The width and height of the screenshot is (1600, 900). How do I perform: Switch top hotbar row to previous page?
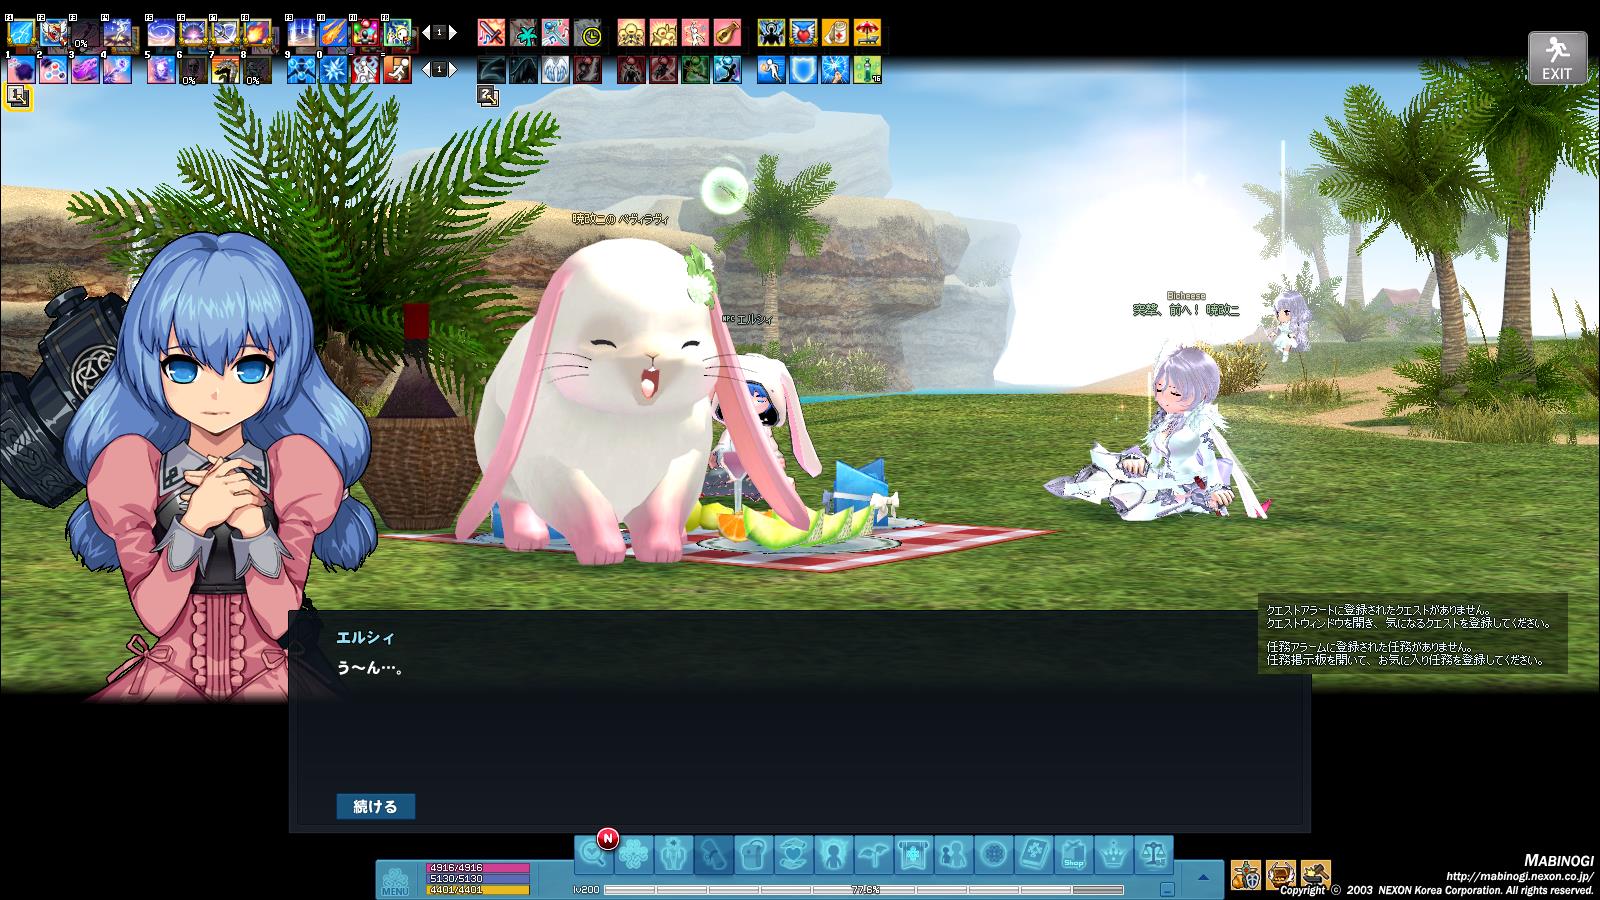(x=423, y=33)
